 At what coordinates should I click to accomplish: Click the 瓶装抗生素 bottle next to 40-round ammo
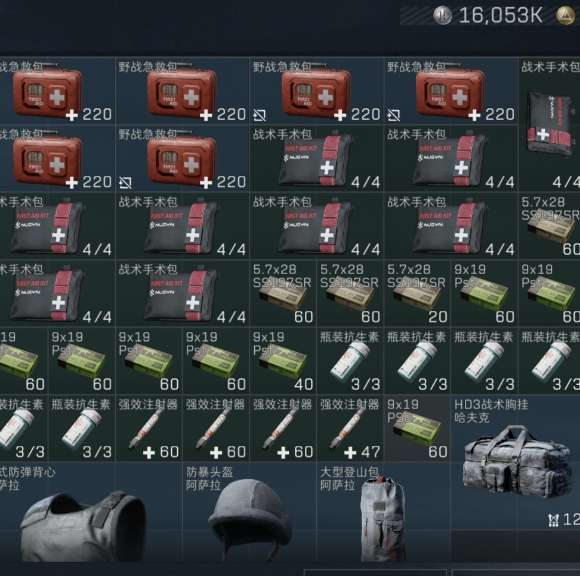350,361
